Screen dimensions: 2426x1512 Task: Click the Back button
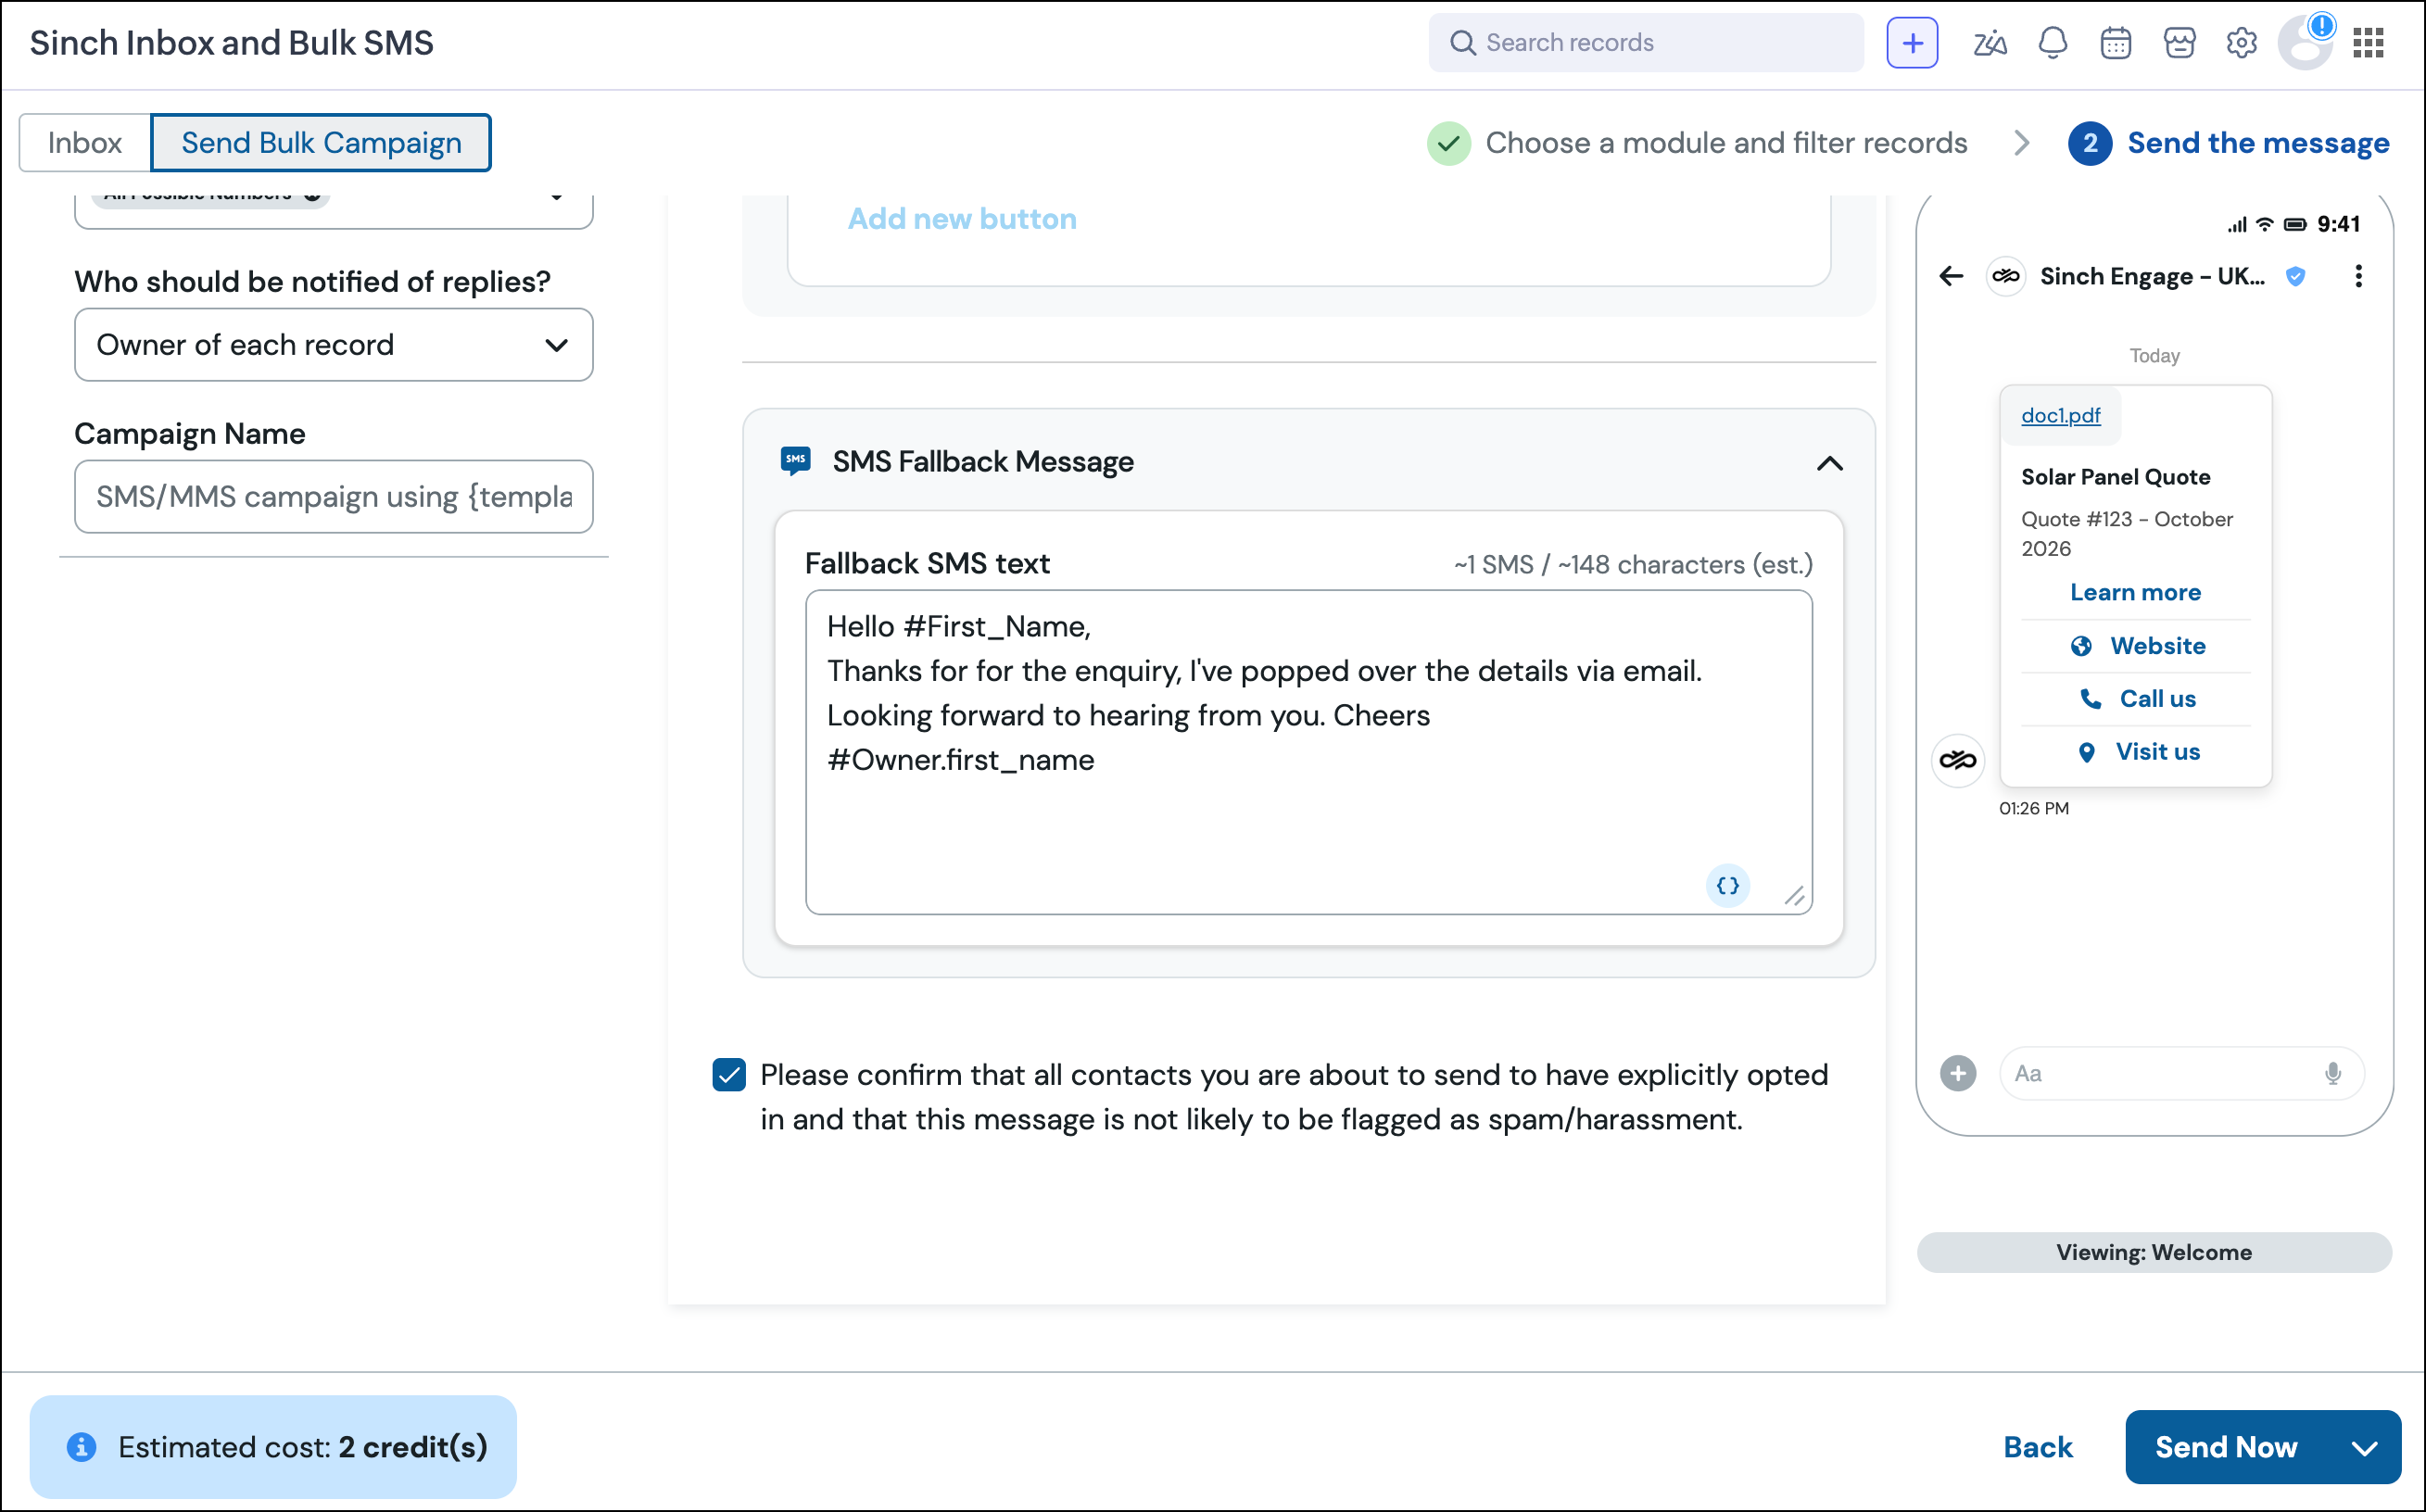2037,1447
